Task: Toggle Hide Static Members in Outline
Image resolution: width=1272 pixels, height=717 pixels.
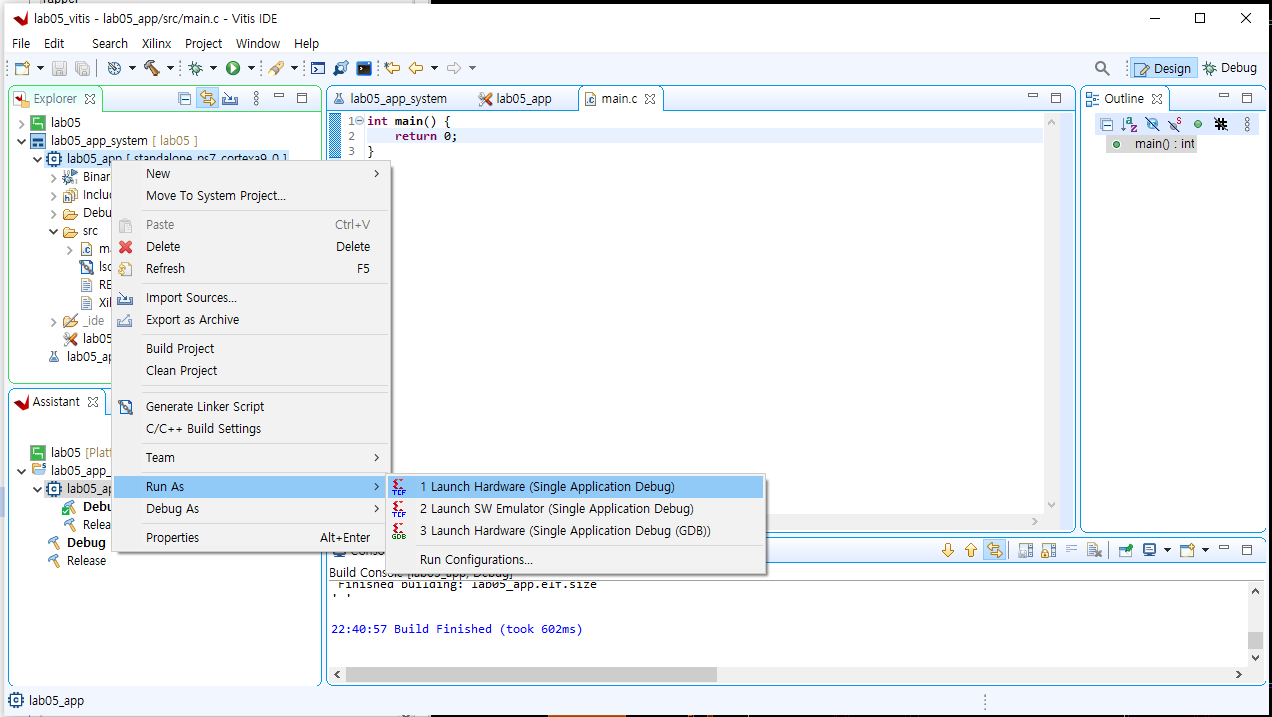Action: click(1175, 124)
